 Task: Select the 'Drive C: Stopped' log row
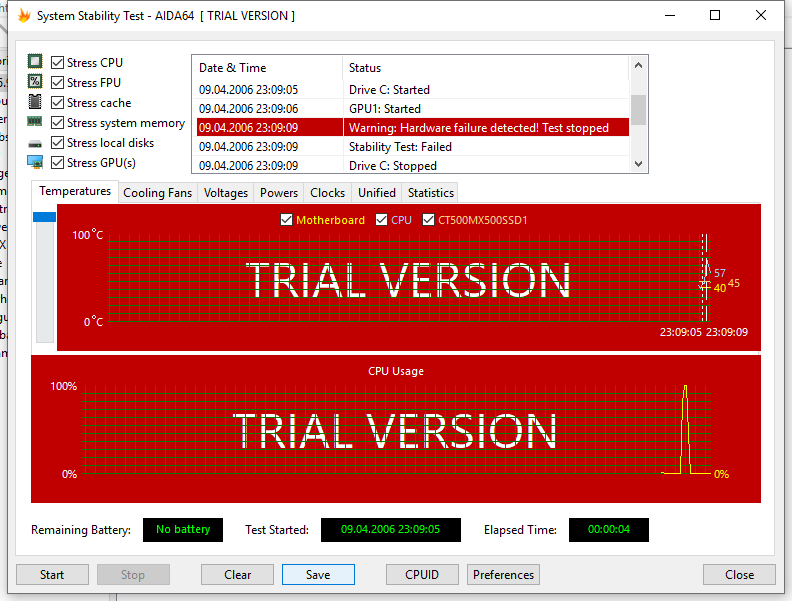coord(413,165)
